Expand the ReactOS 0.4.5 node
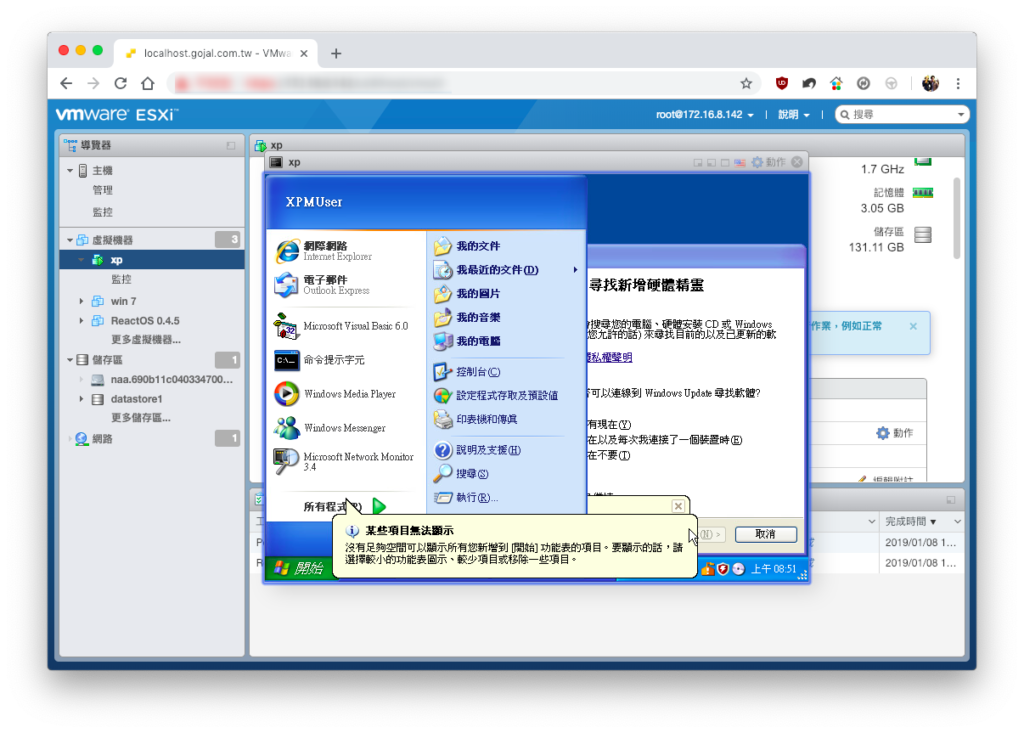The image size is (1024, 733). [x=81, y=321]
